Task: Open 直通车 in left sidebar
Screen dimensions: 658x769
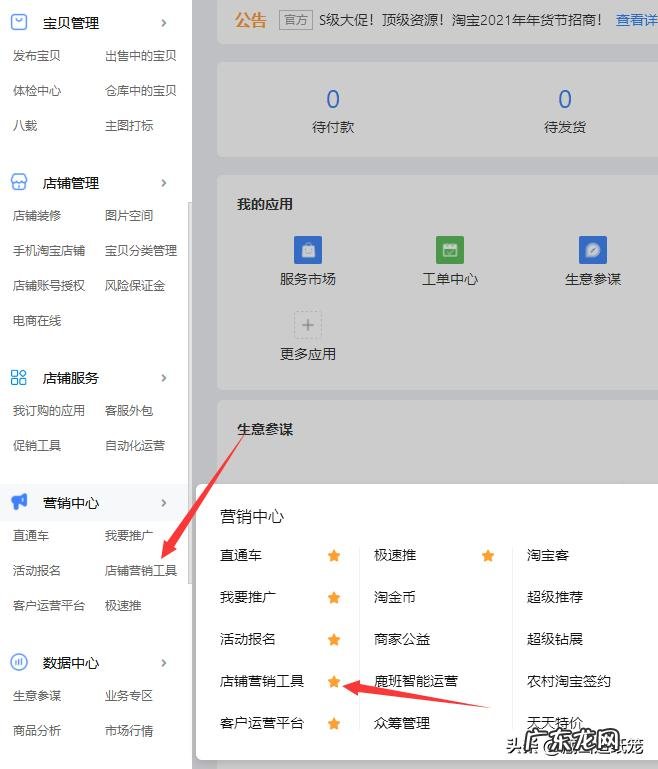Action: point(31,536)
